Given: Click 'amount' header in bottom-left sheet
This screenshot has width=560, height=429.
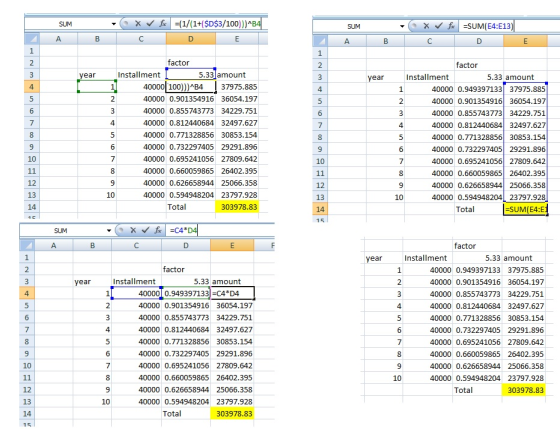Looking at the screenshot, I should (x=226, y=281).
